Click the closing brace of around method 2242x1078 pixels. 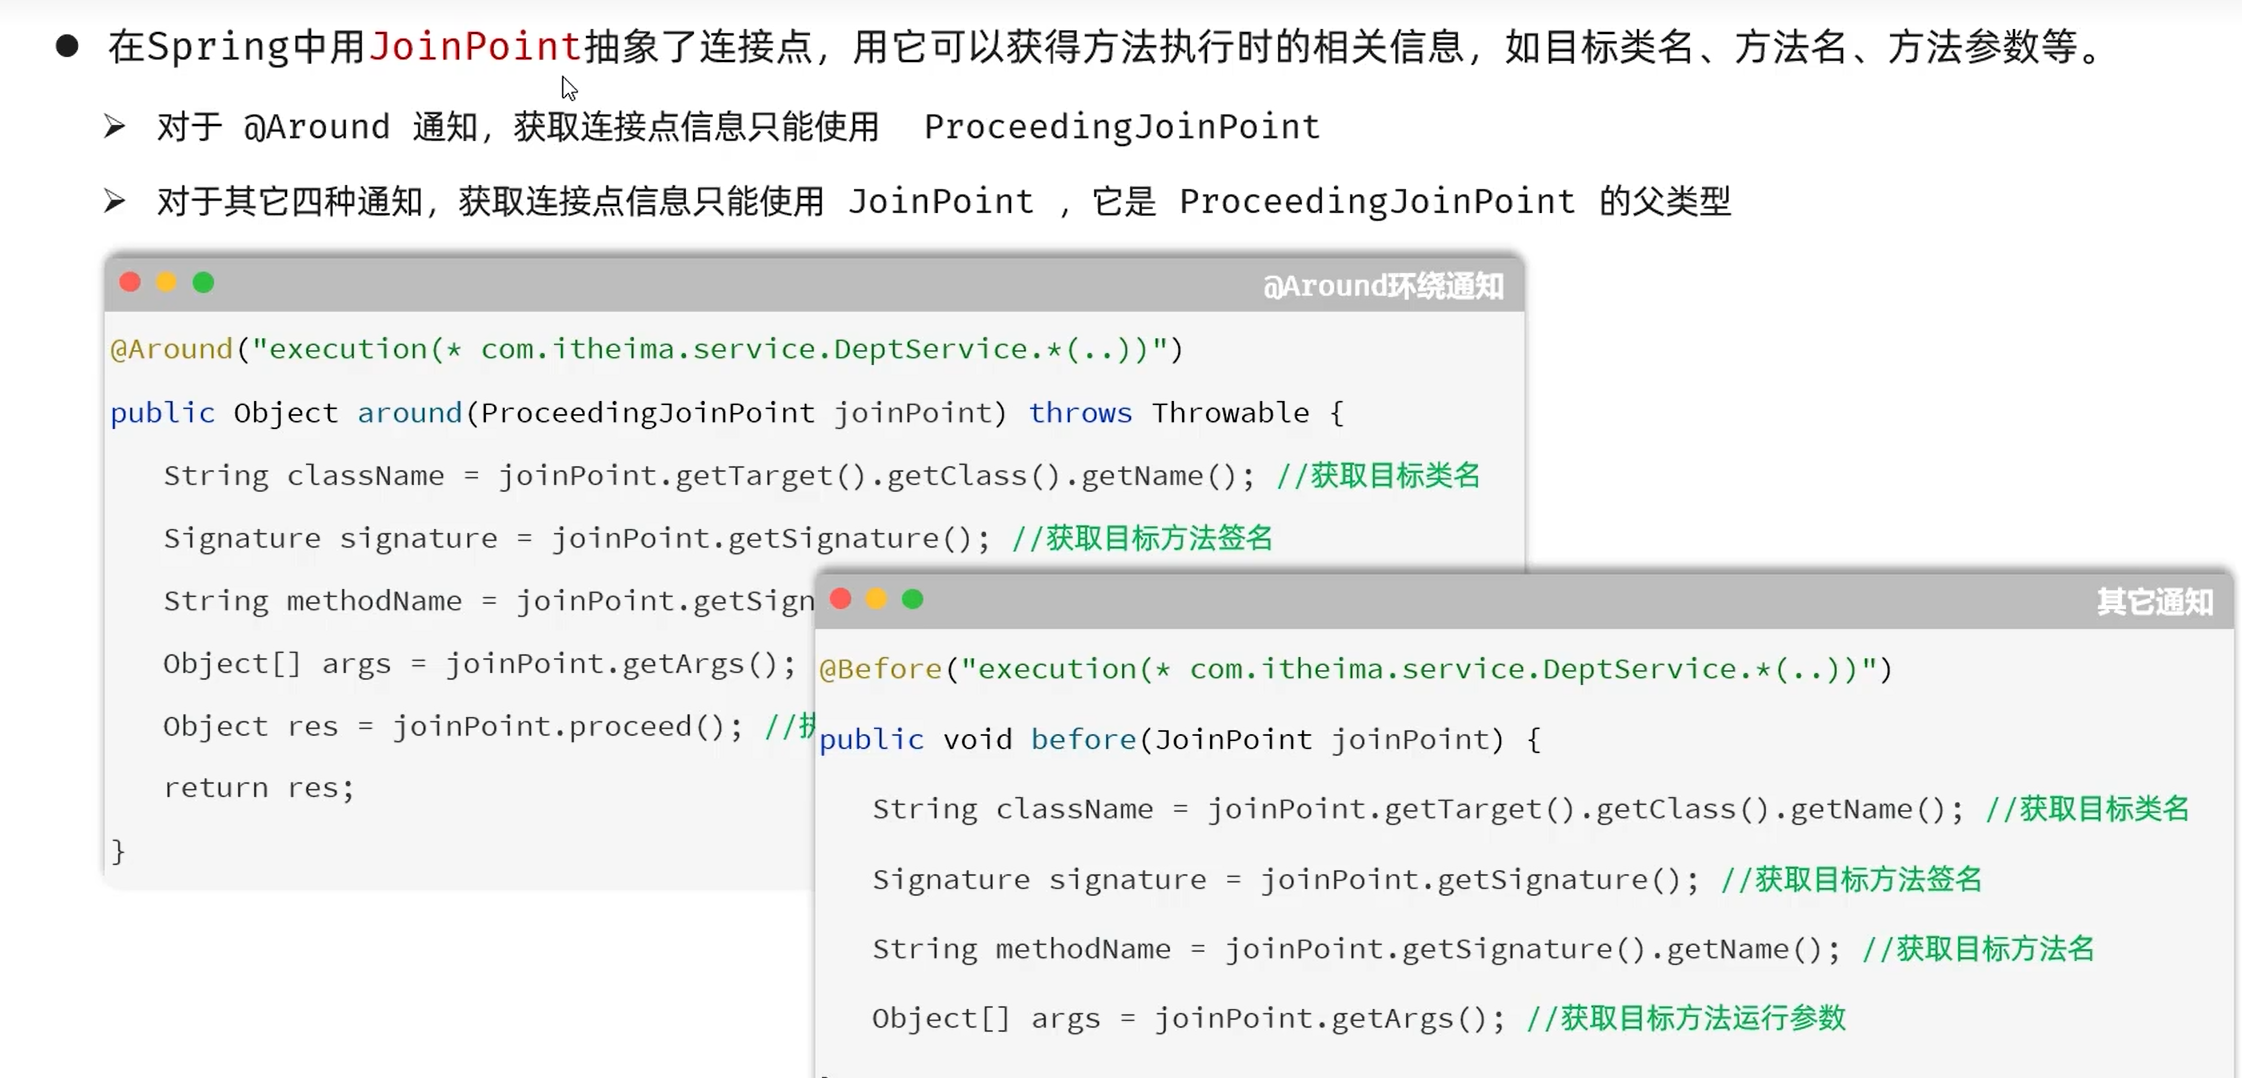(x=118, y=851)
